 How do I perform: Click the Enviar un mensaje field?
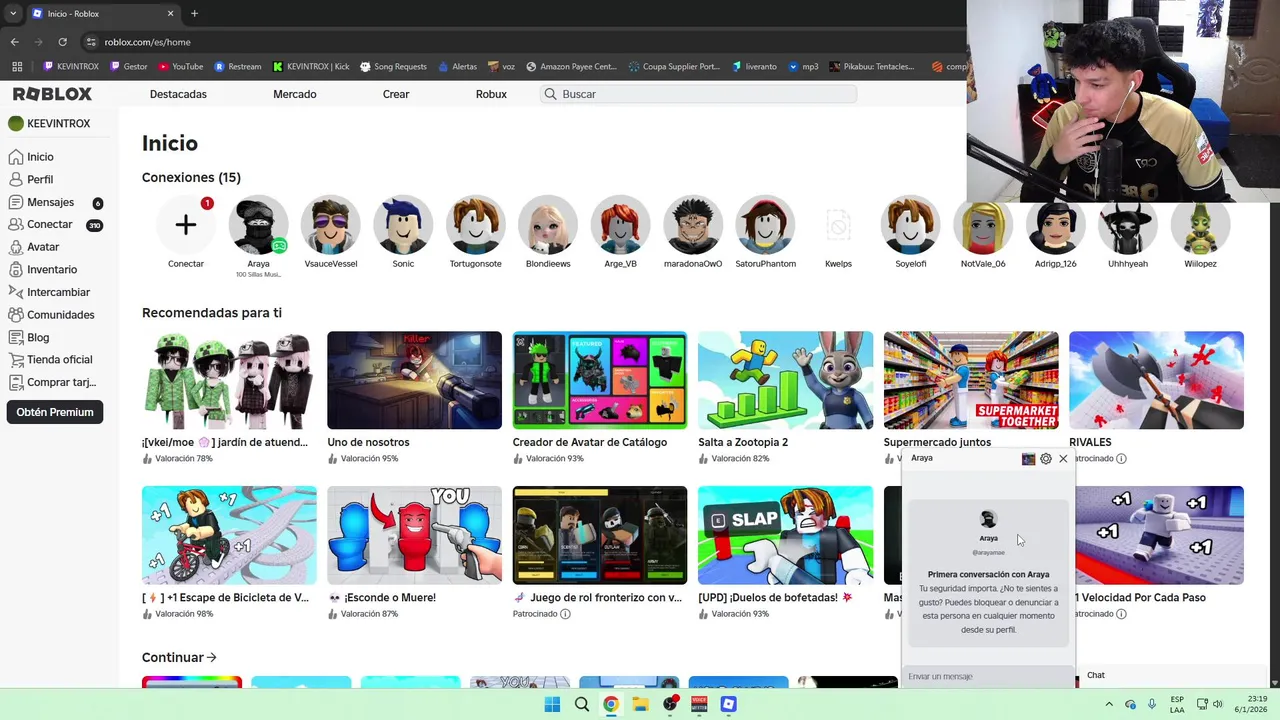click(988, 677)
